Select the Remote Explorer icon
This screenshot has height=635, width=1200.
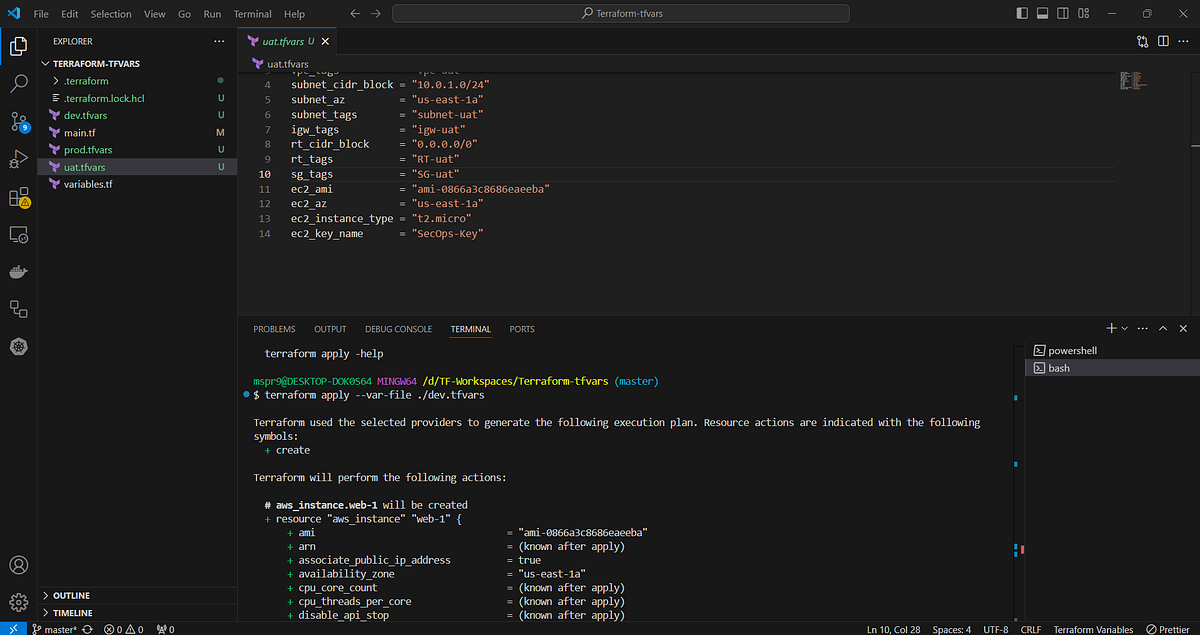point(18,232)
